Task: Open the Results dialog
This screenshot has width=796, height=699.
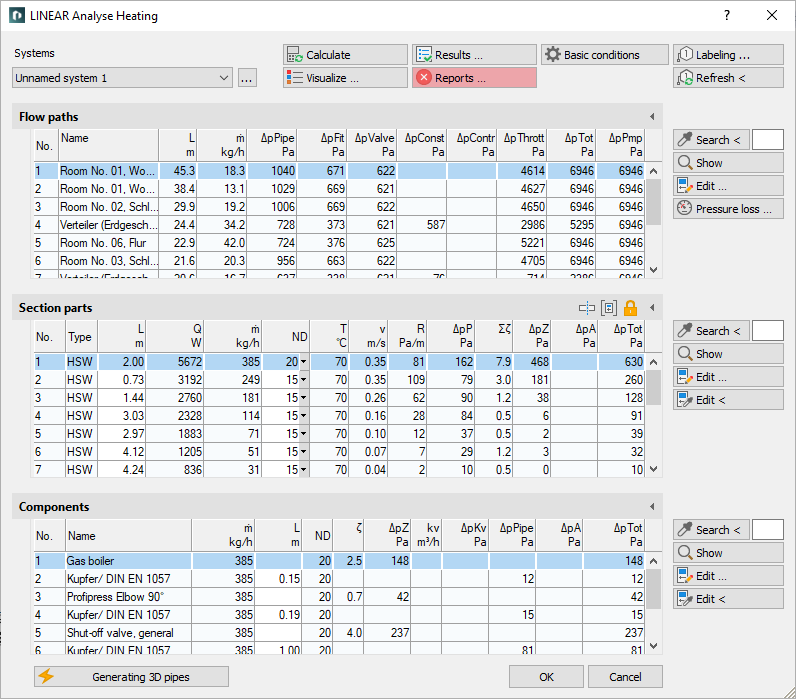Action: pyautogui.click(x=474, y=55)
